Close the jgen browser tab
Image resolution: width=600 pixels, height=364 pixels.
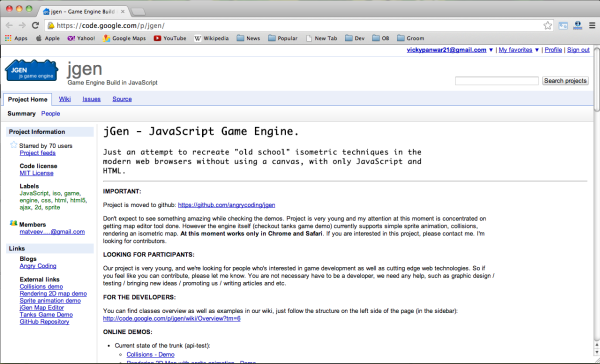point(123,11)
